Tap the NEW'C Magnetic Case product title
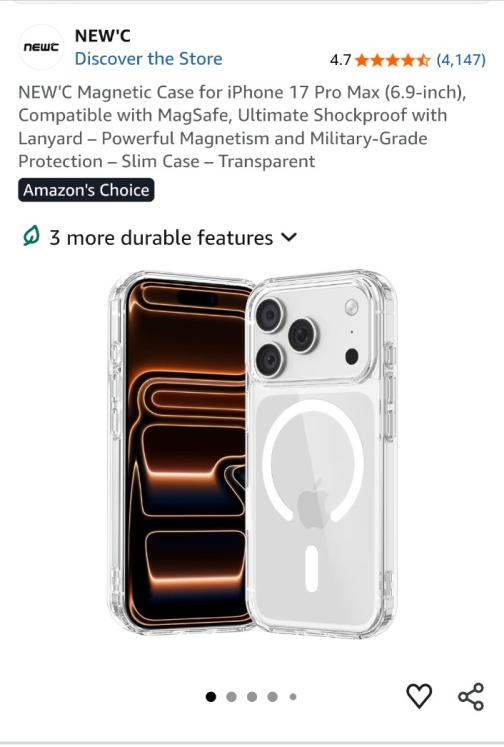 click(242, 127)
